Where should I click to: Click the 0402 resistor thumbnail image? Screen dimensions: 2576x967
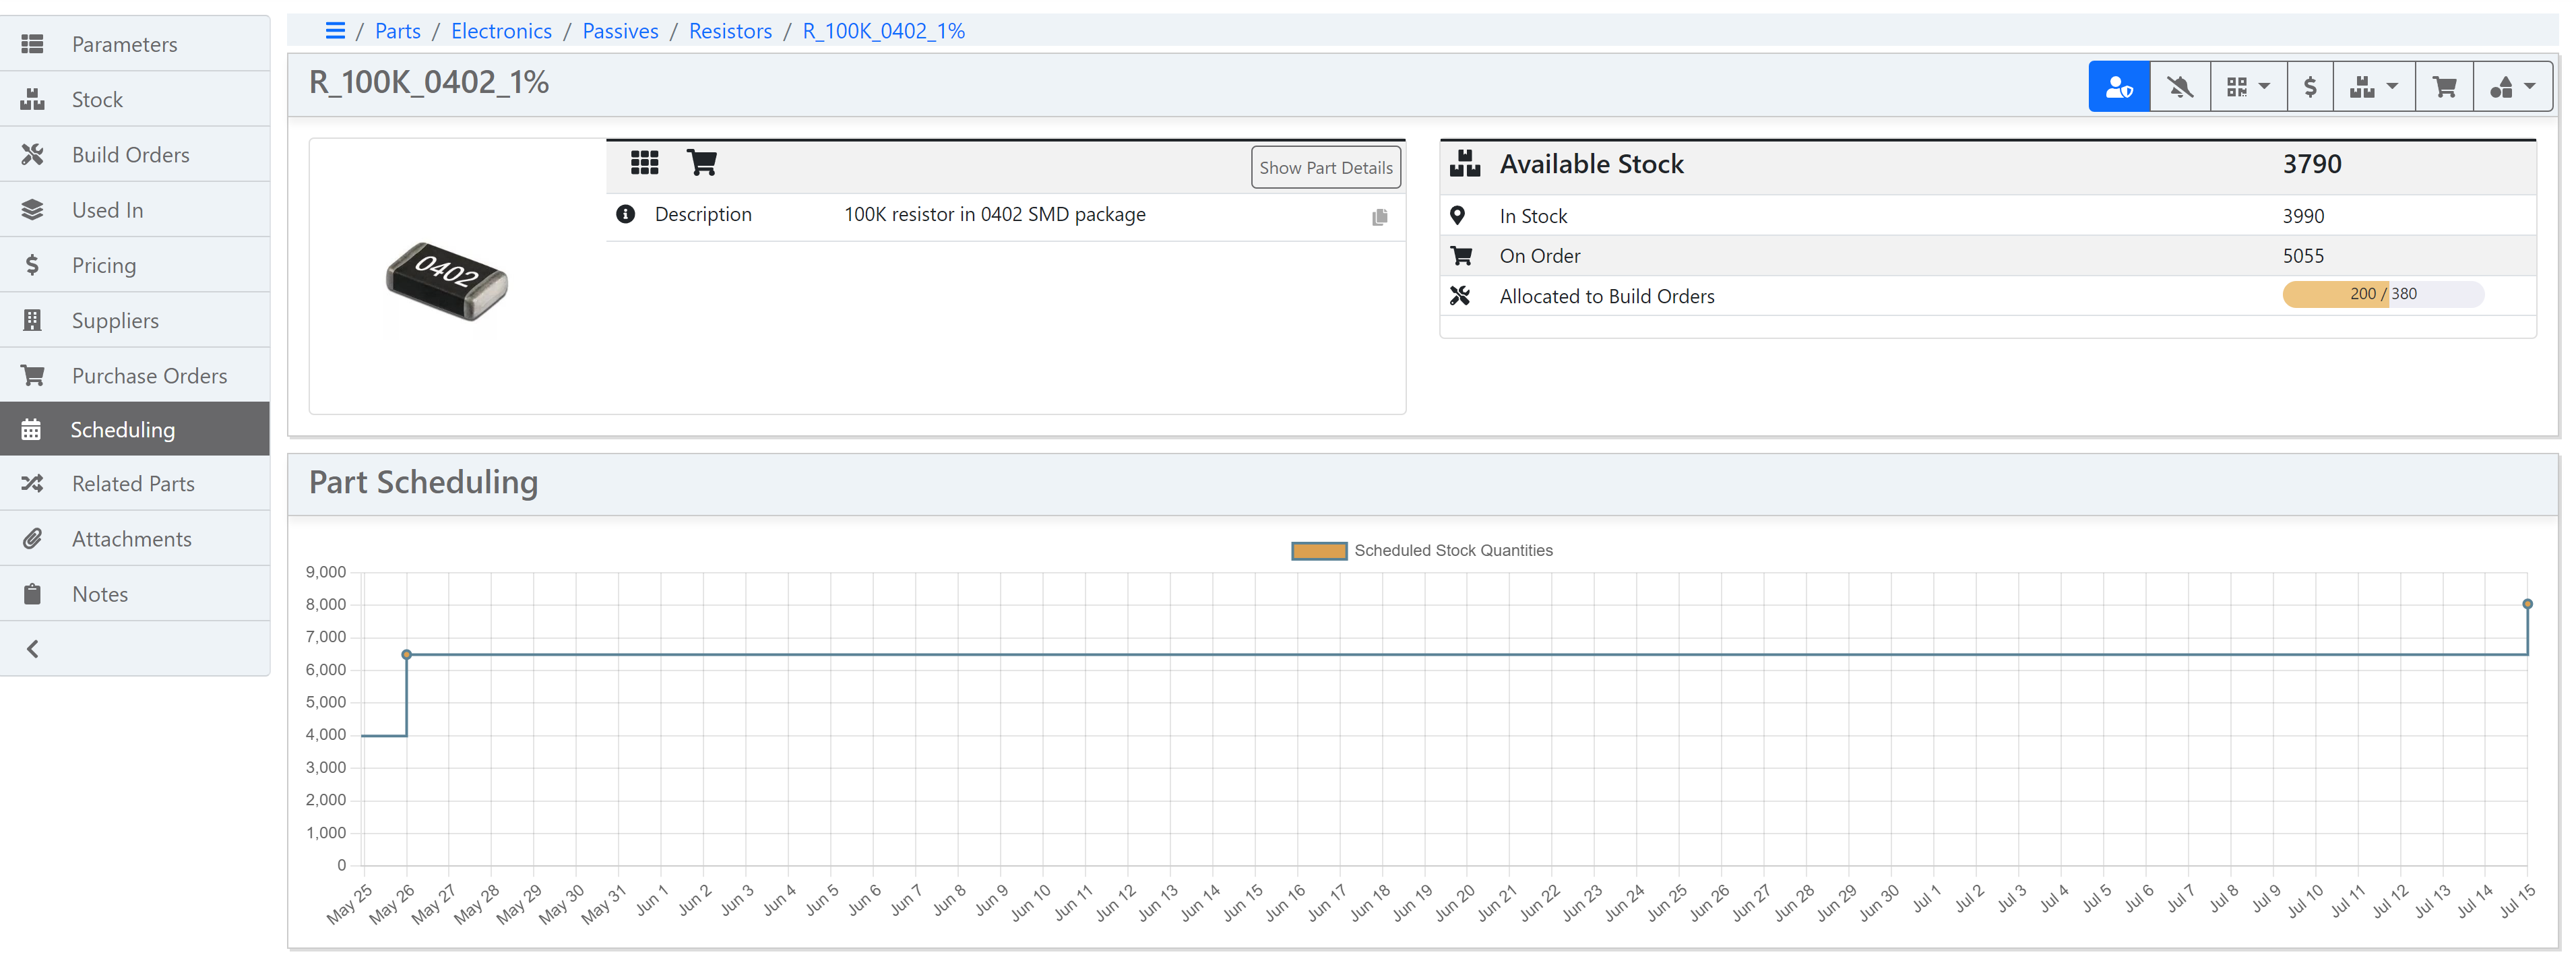coord(446,282)
